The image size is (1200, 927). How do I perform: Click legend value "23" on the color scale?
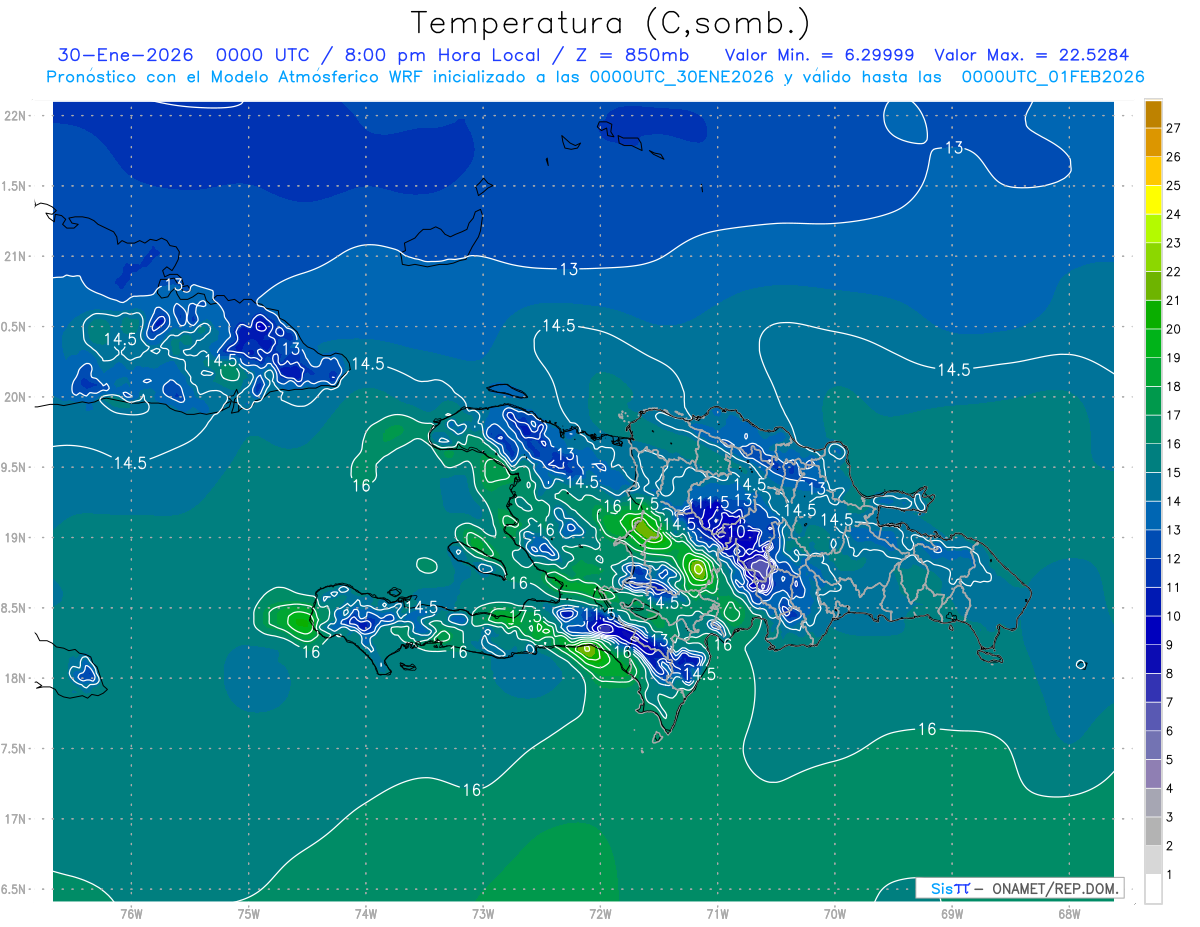(x=1173, y=243)
